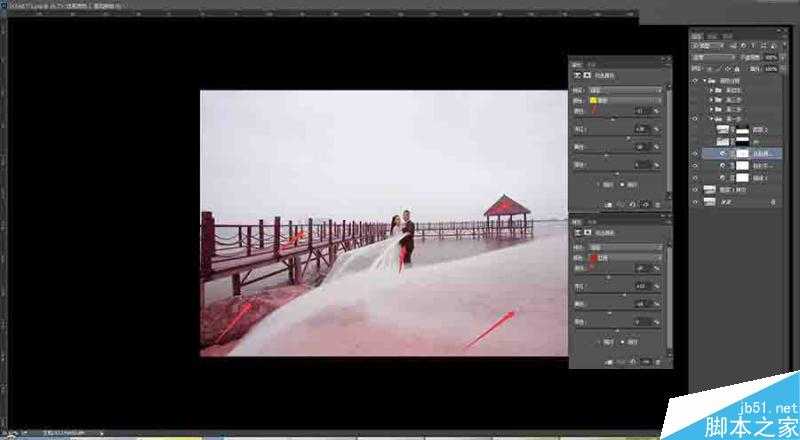The image size is (800, 440).
Task: Click the Opacity value field in Layers panel
Action: pos(770,57)
